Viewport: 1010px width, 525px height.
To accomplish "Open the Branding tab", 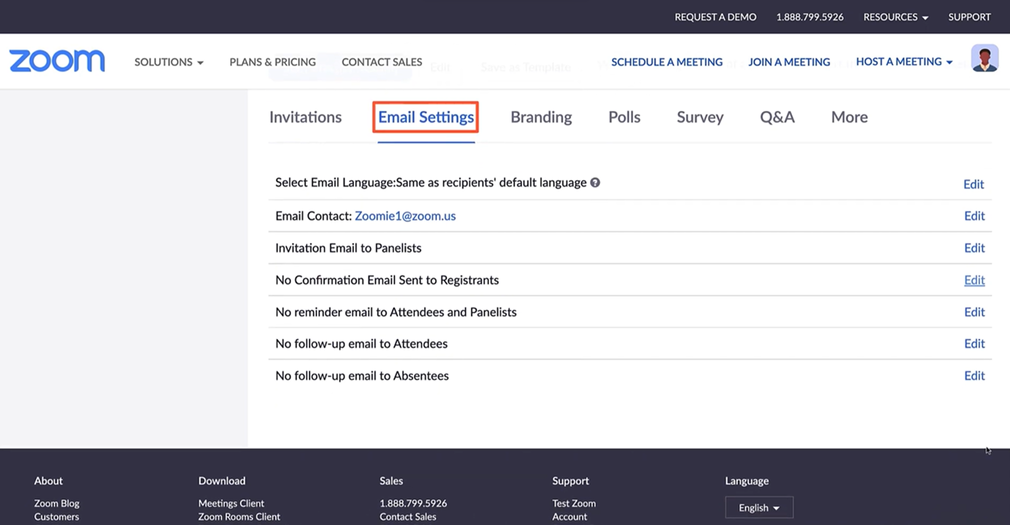I will [x=541, y=117].
